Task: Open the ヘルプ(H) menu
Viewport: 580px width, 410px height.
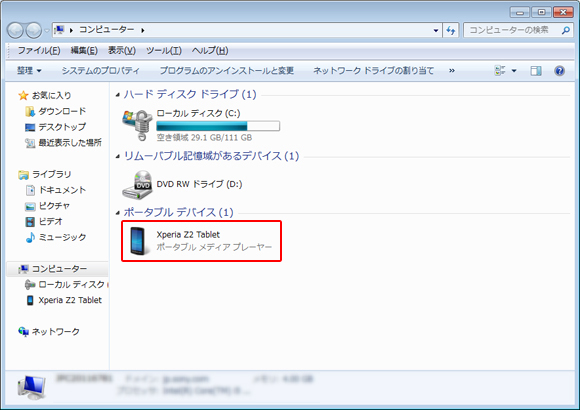Action: tap(210, 50)
